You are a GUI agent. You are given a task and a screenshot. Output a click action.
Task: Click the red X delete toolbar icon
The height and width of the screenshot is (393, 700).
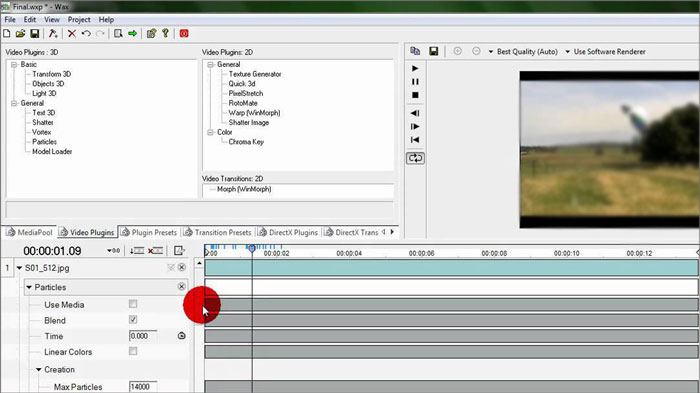pyautogui.click(x=71, y=33)
